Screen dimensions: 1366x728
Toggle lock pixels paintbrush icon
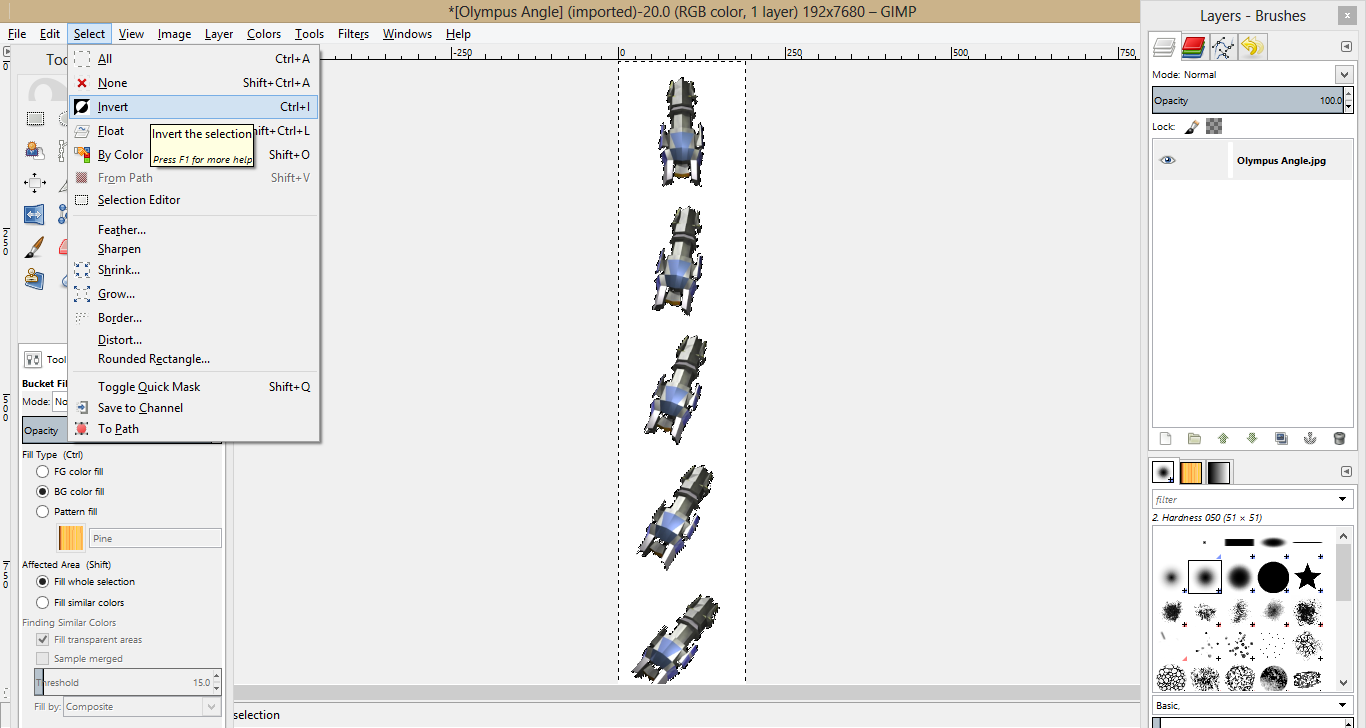click(x=1192, y=127)
